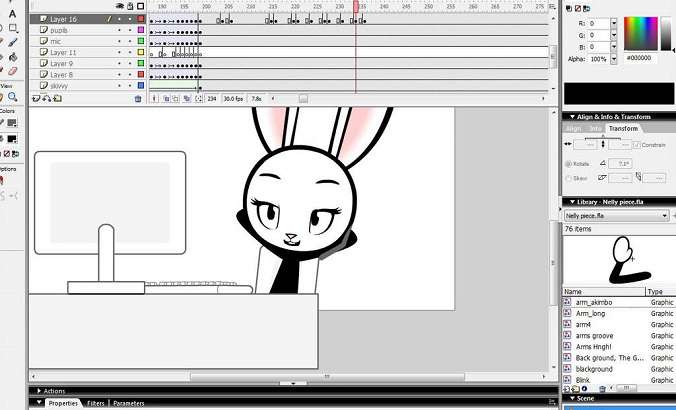Click black and white colors icon in Color panel
676x410 pixels.
point(569,8)
